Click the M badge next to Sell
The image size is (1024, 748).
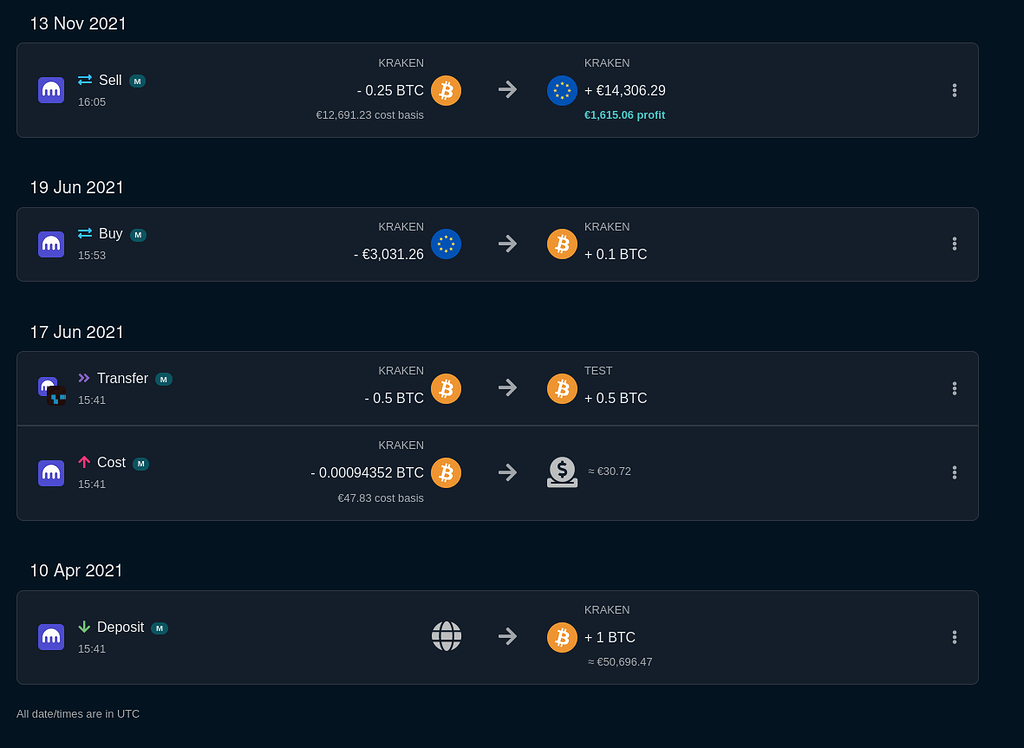point(137,81)
